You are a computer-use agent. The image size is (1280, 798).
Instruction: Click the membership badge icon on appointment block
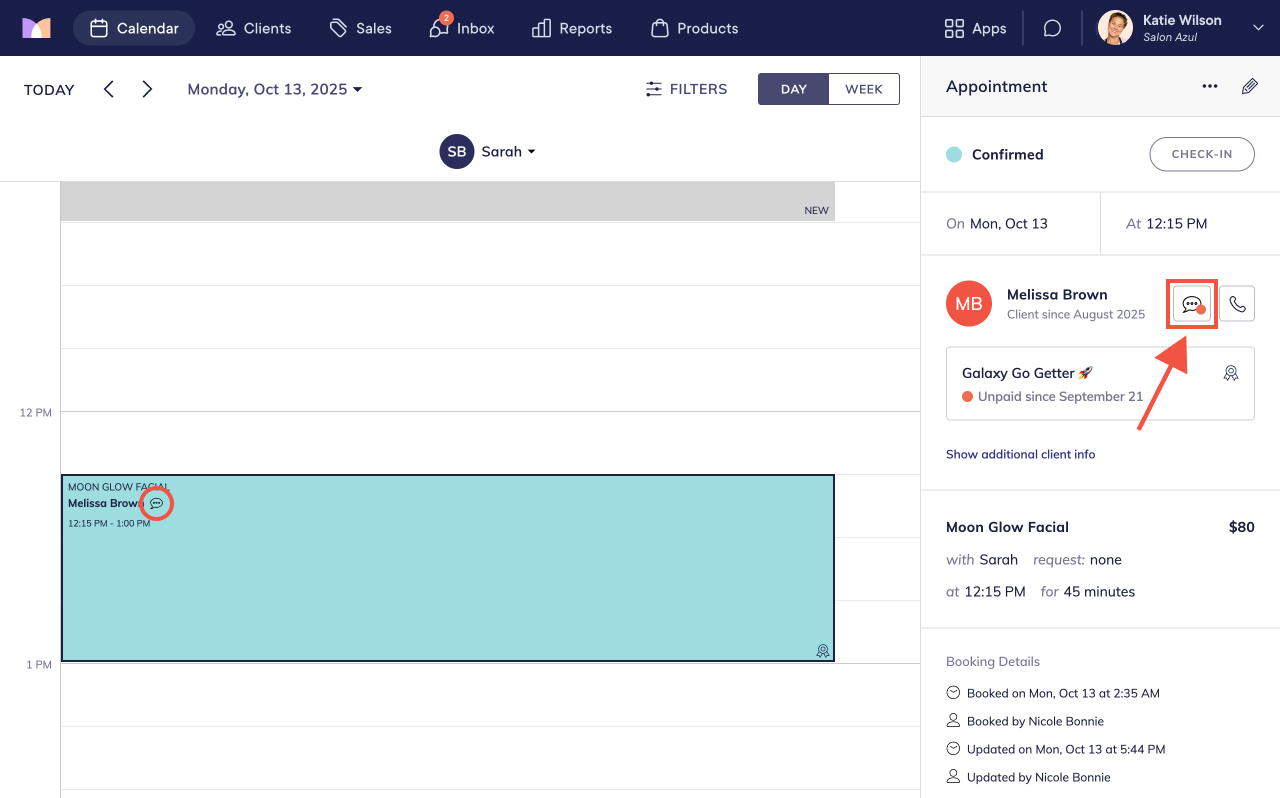click(x=823, y=651)
